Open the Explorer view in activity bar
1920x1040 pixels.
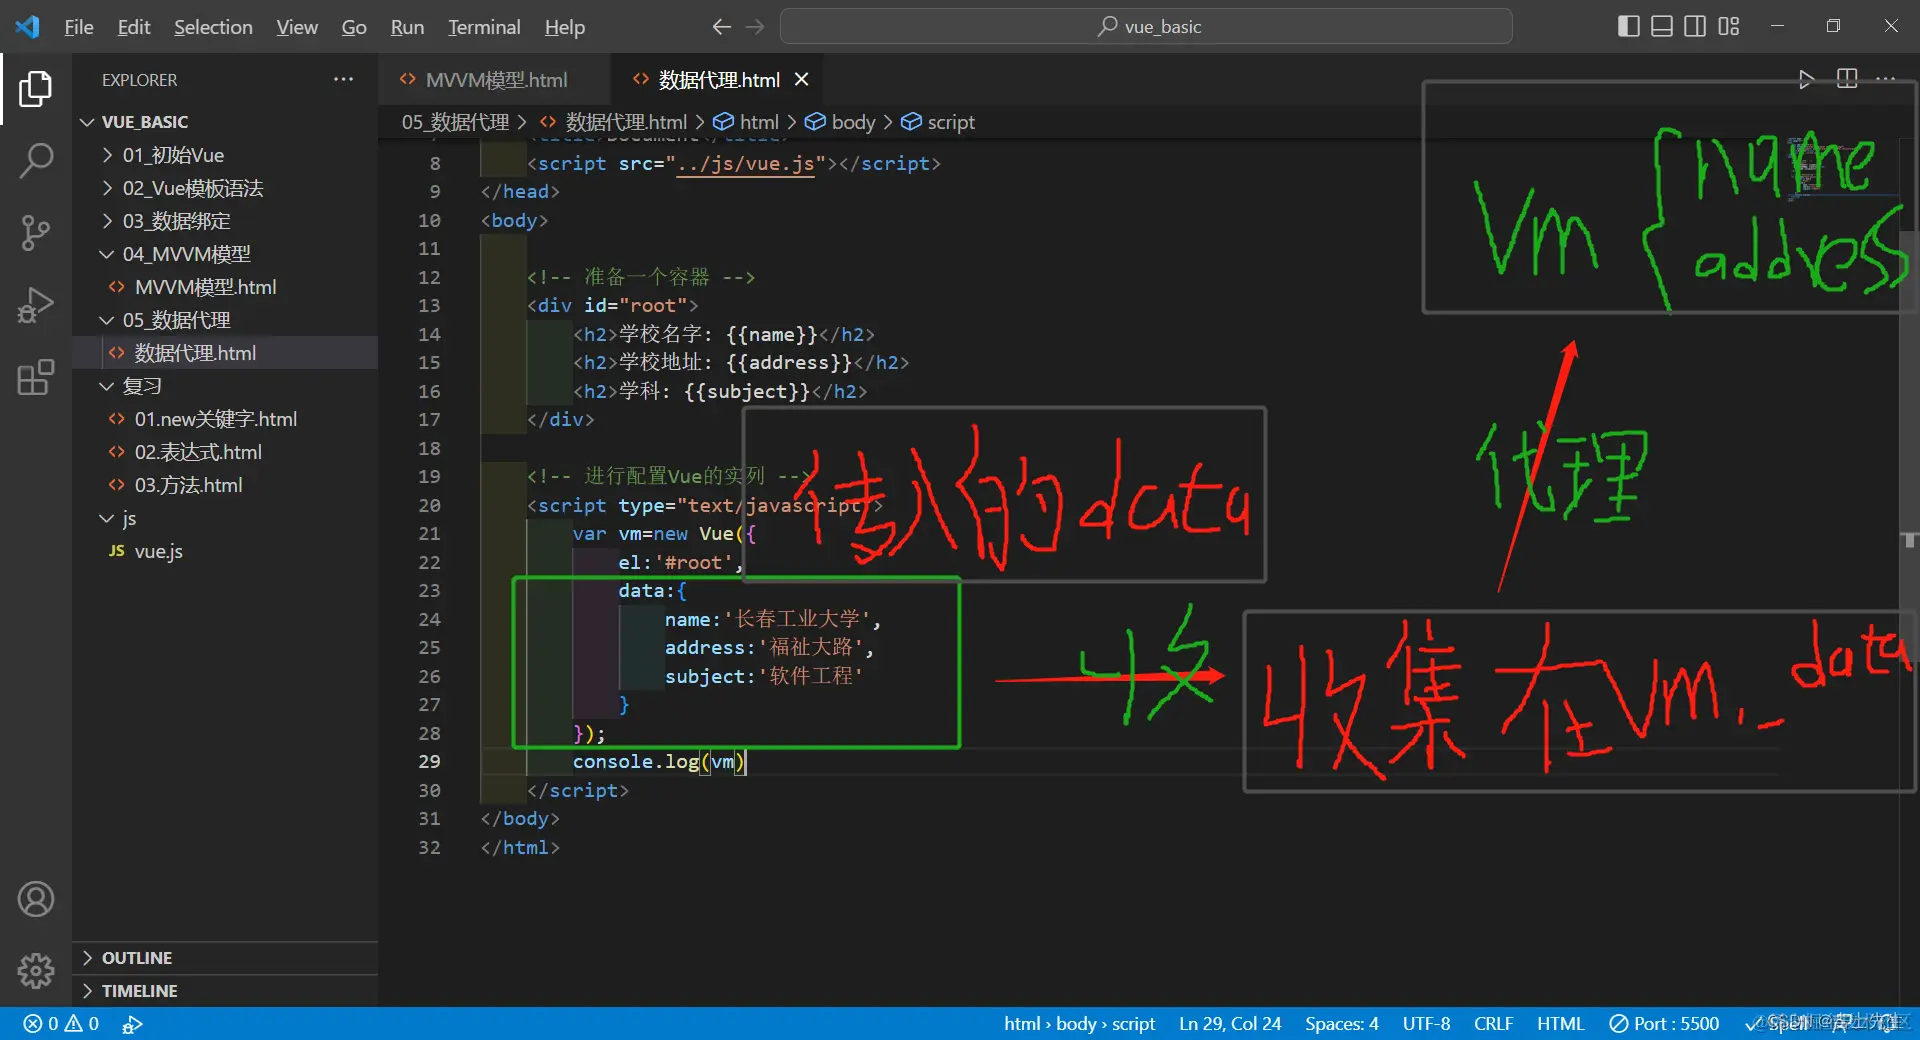[x=36, y=89]
